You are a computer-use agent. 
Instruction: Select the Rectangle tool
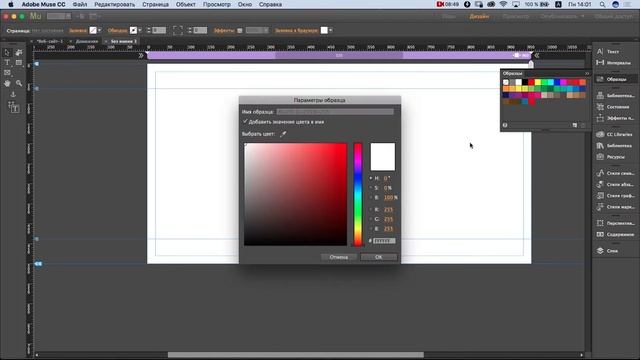coord(19,63)
